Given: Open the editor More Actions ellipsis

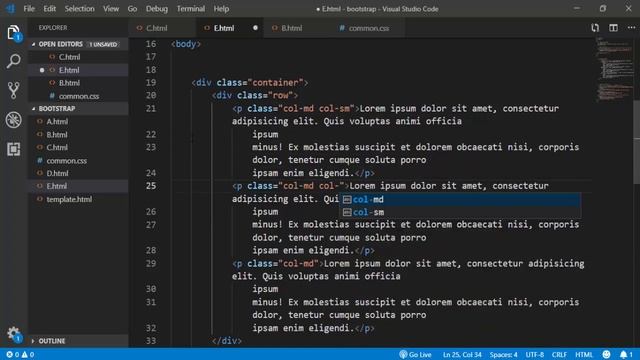Looking at the screenshot, I should click(631, 28).
